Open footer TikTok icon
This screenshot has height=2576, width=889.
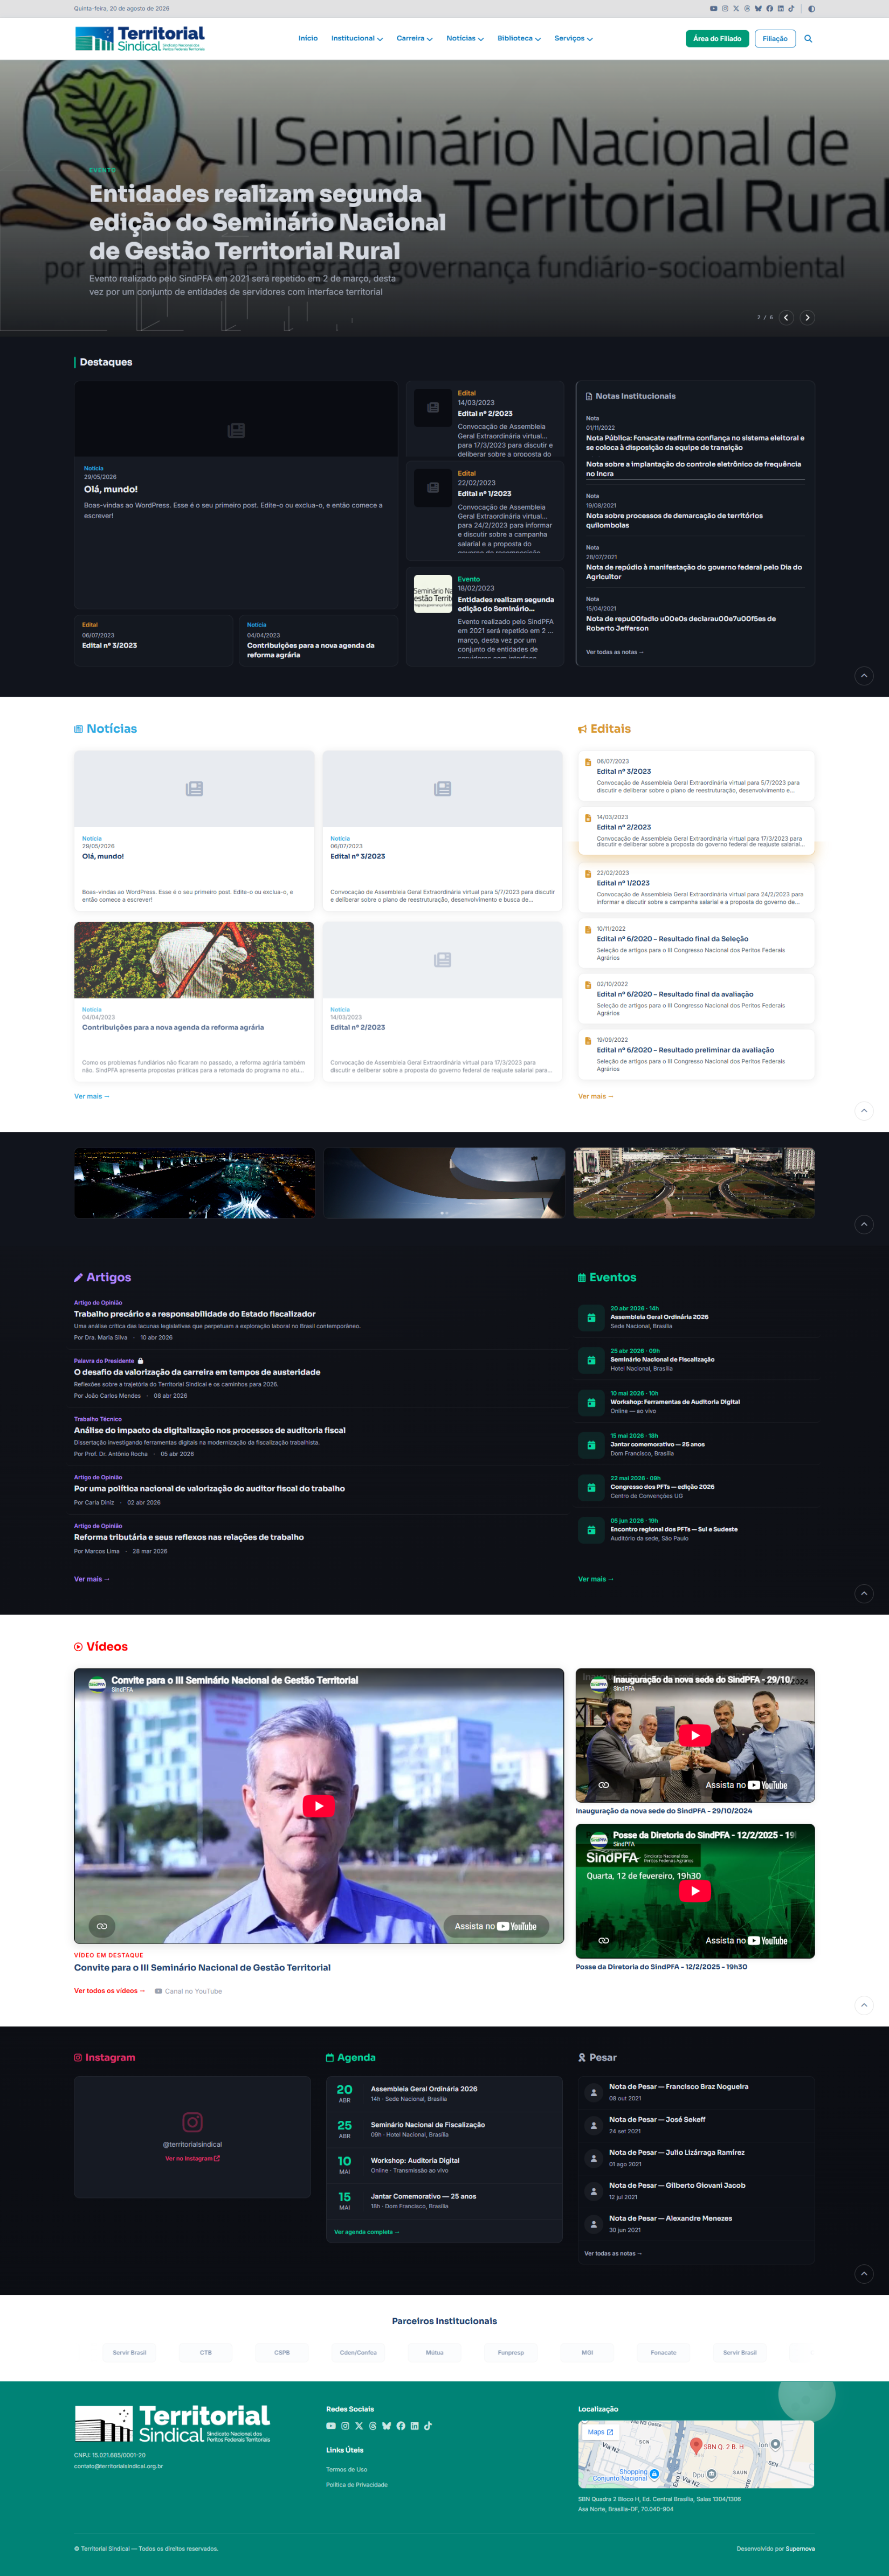[x=428, y=2426]
